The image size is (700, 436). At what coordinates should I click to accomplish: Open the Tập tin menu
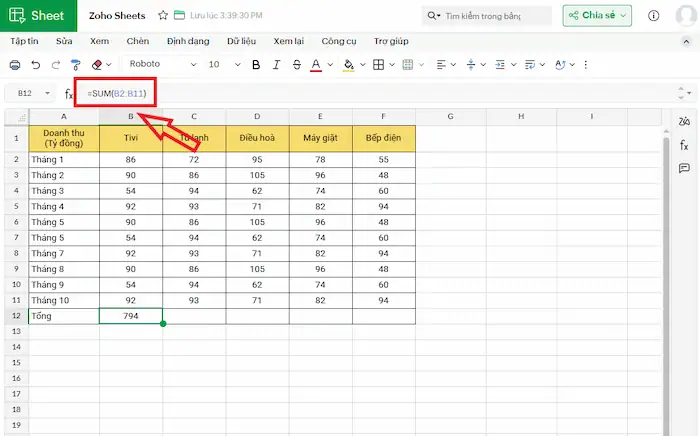pos(24,41)
